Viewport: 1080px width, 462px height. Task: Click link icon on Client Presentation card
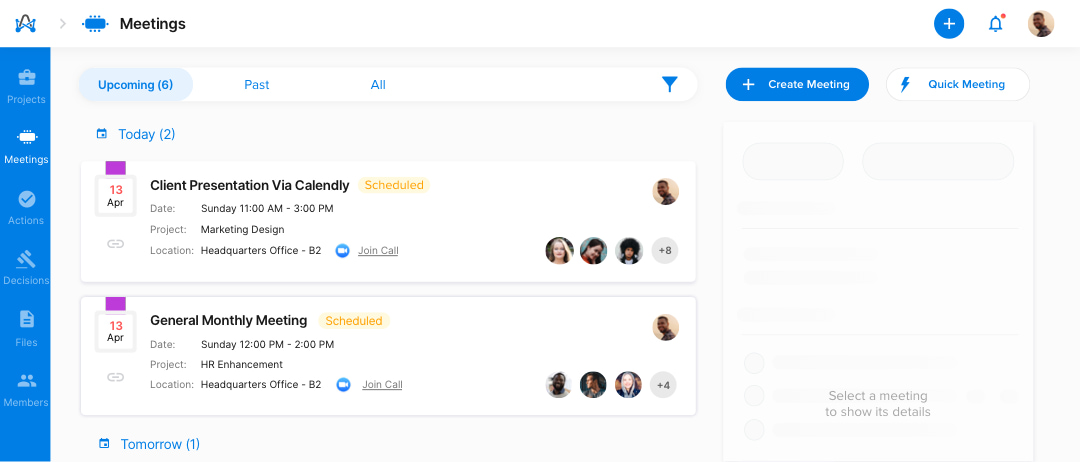115,244
